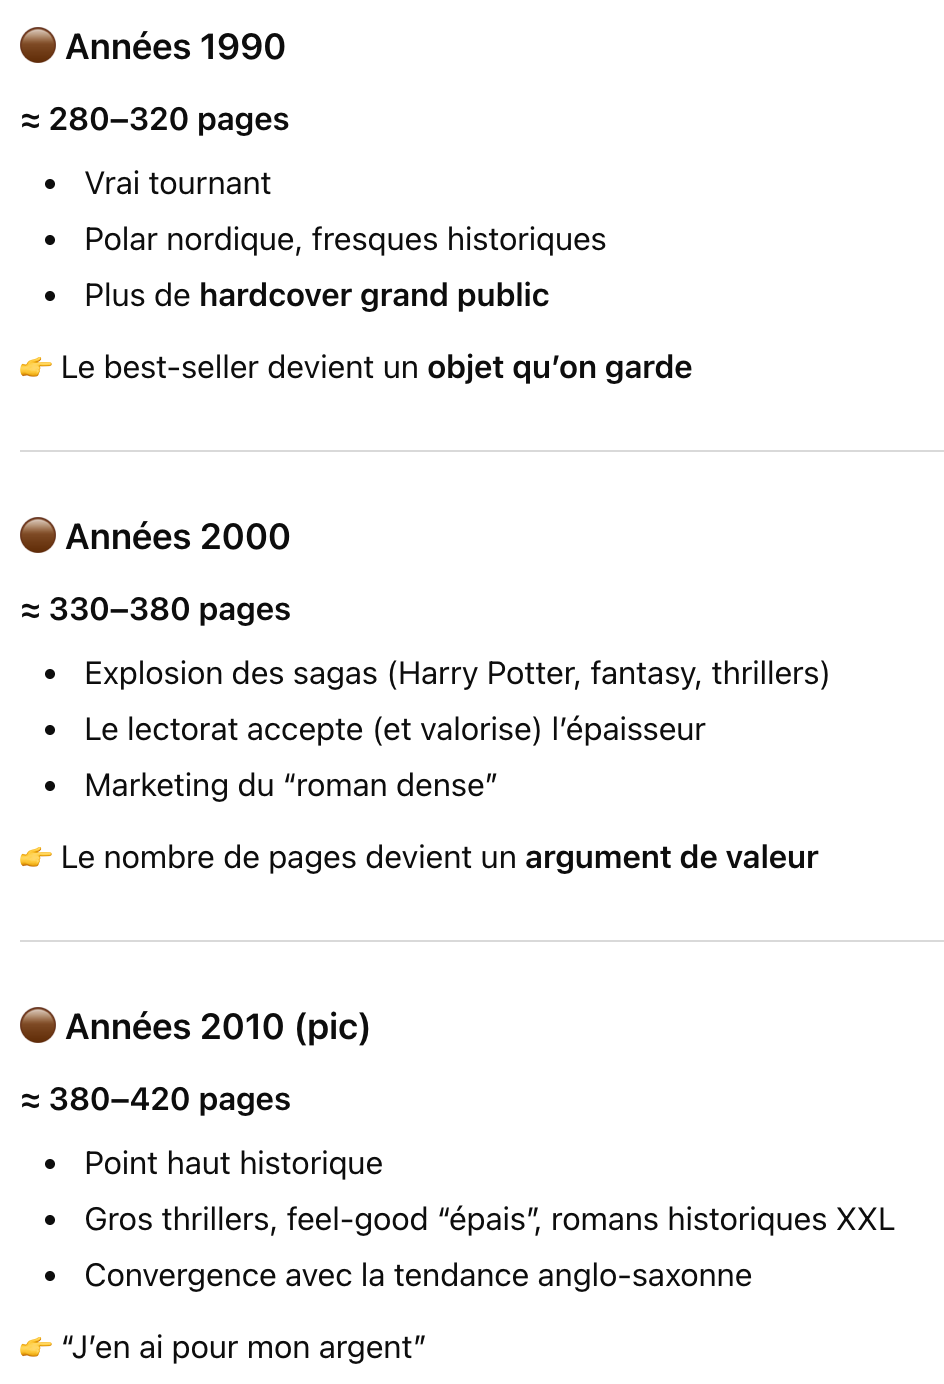Image resolution: width=944 pixels, height=1384 pixels.
Task: Click the bold text "hardcover grand public"
Action: point(374,296)
